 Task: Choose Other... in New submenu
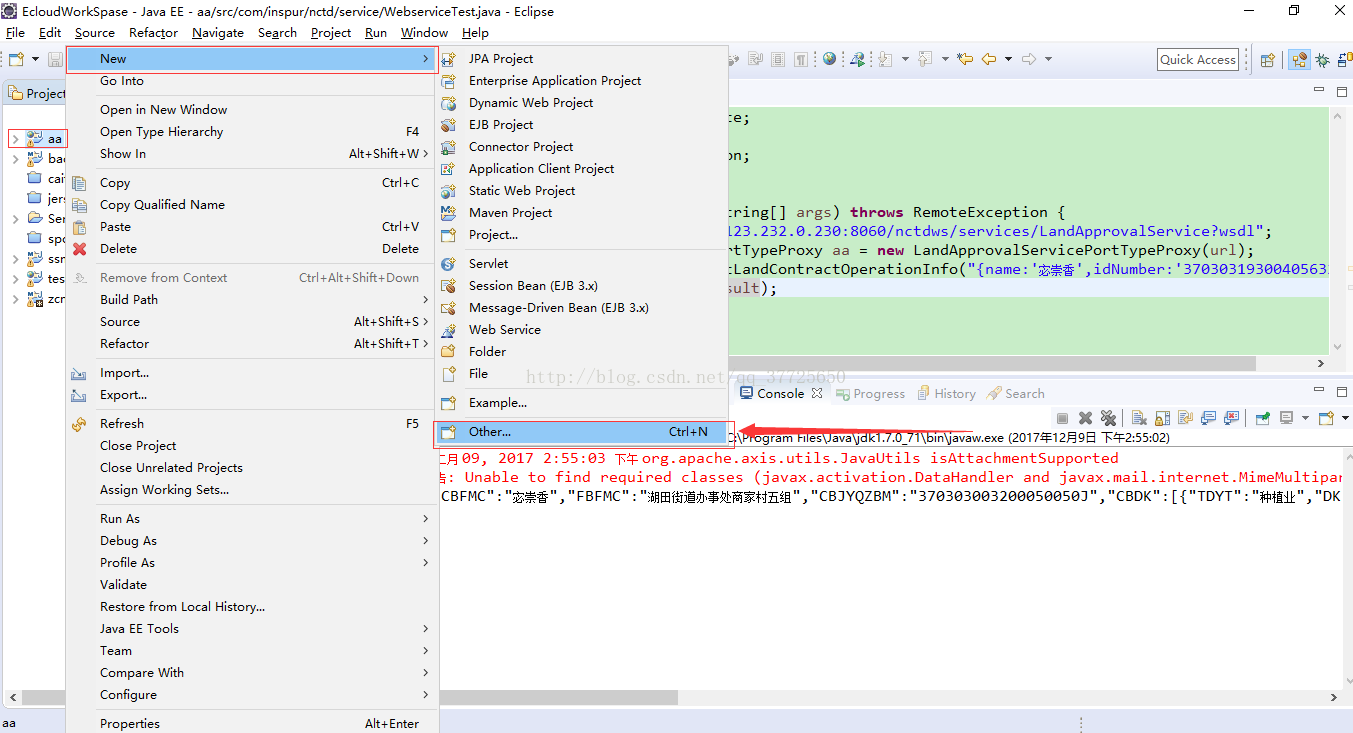(x=582, y=431)
